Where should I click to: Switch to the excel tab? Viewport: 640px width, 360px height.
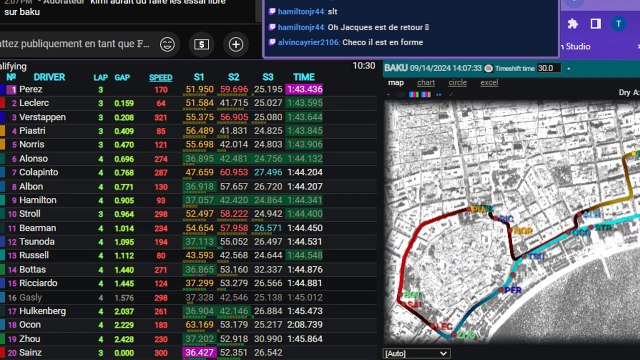[x=489, y=82]
